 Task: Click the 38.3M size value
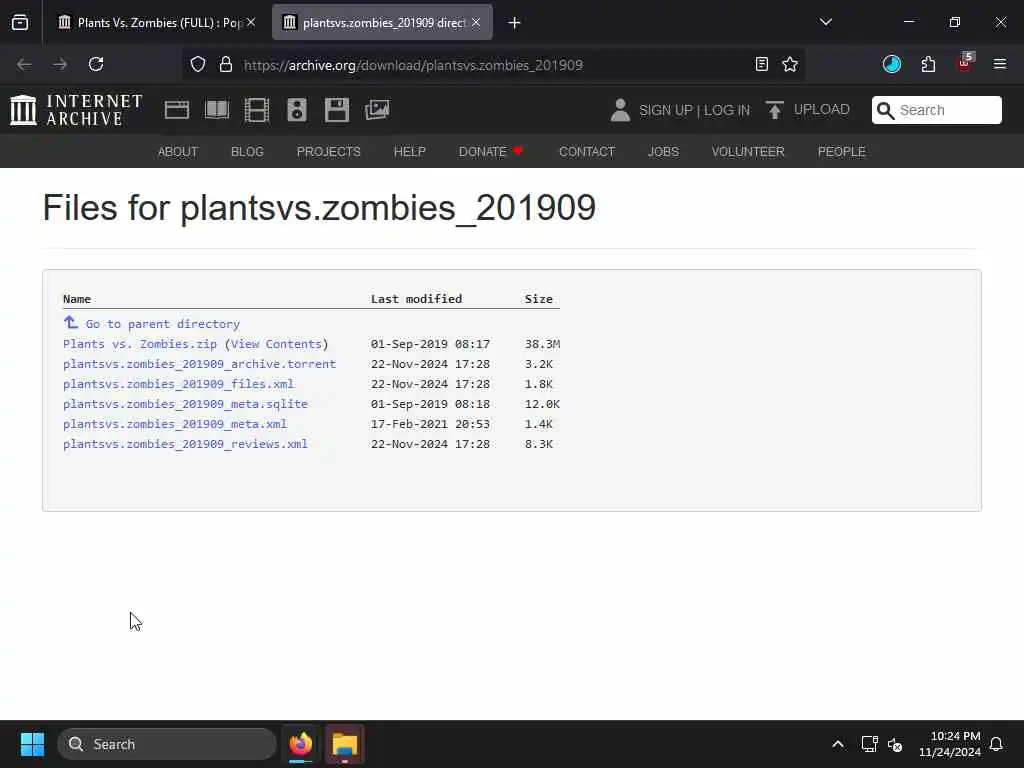click(542, 344)
